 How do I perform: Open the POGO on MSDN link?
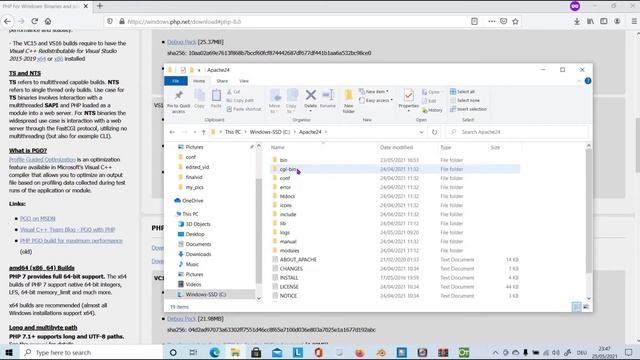(x=38, y=219)
